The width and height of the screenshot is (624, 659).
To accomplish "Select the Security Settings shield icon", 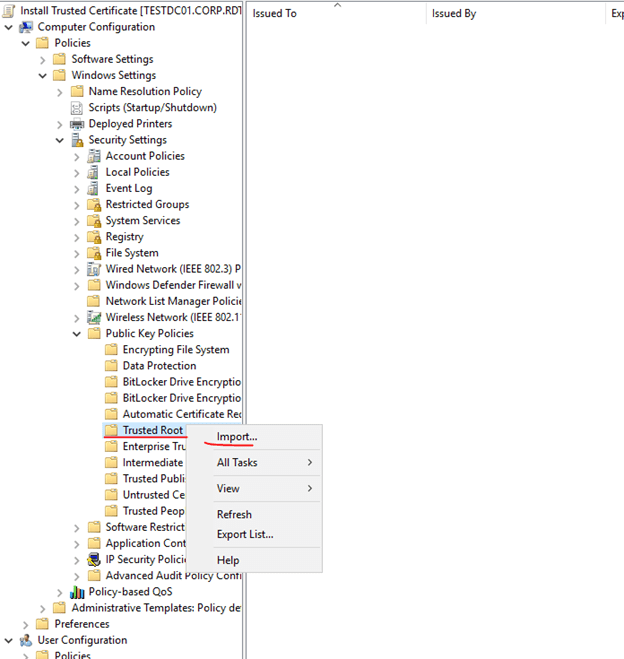I will click(77, 140).
